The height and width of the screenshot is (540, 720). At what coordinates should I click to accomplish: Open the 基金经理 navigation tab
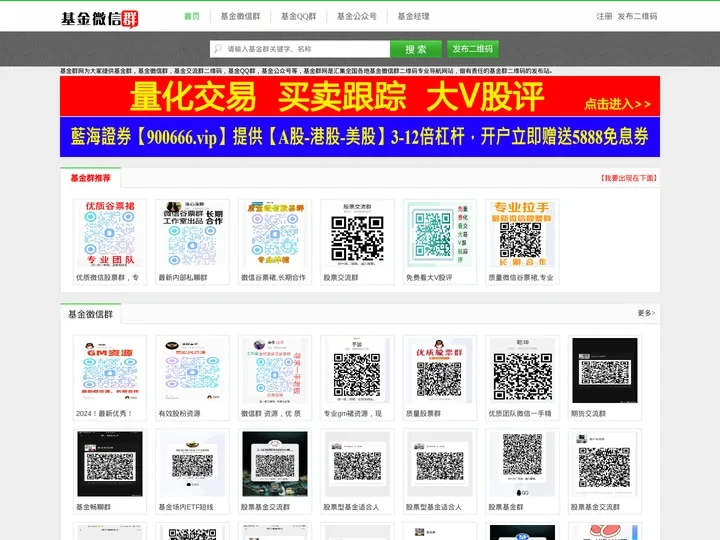pyautogui.click(x=413, y=16)
